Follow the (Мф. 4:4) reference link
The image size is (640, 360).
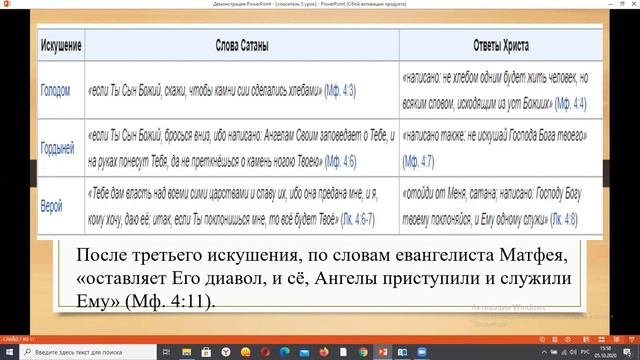click(x=571, y=104)
